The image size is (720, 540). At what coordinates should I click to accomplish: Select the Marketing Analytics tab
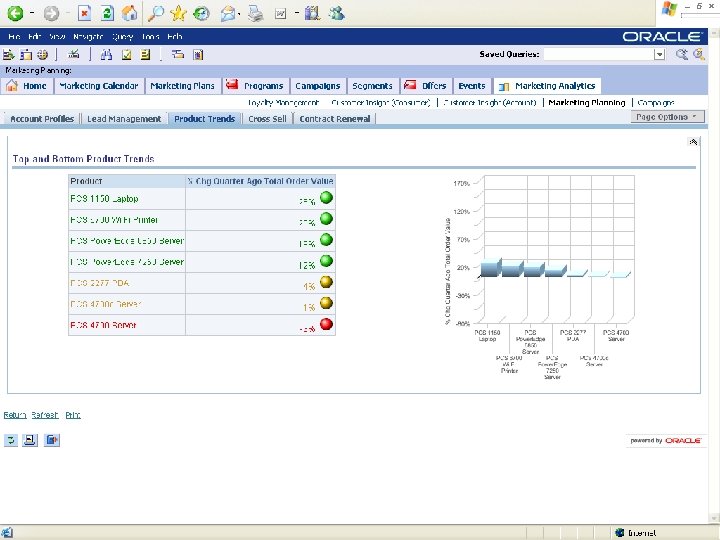point(547,86)
